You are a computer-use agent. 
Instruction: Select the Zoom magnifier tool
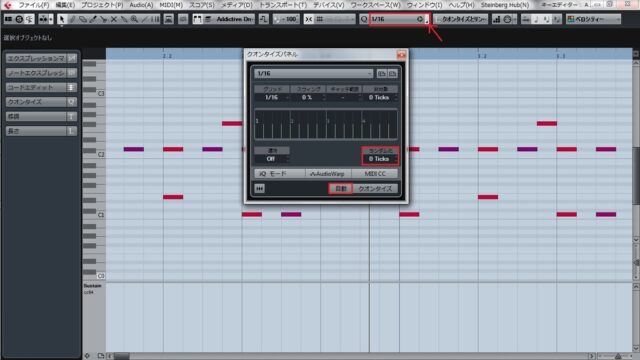coord(134,19)
